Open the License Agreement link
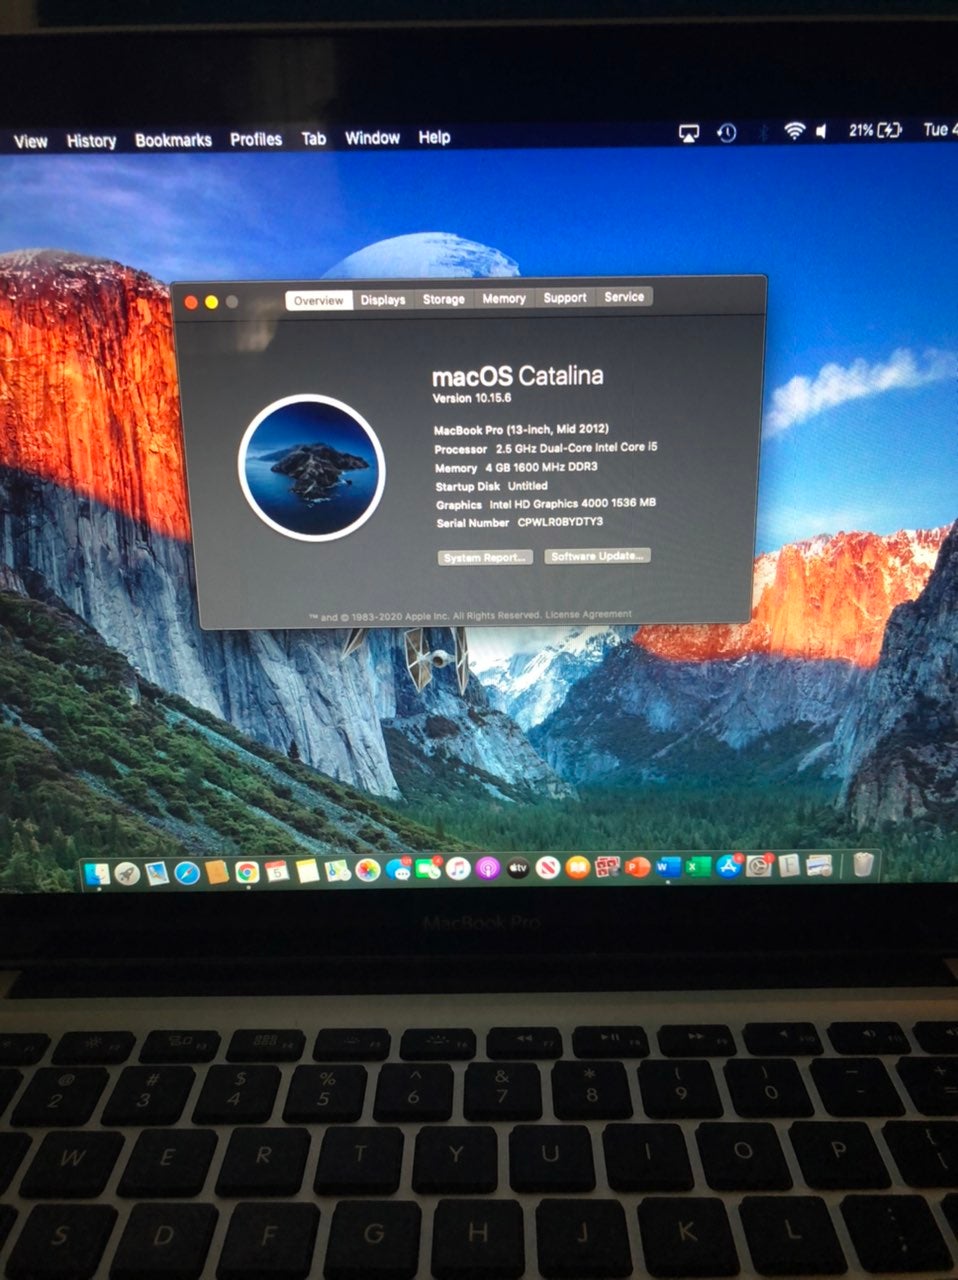Image resolution: width=958 pixels, height=1280 pixels. 588,614
